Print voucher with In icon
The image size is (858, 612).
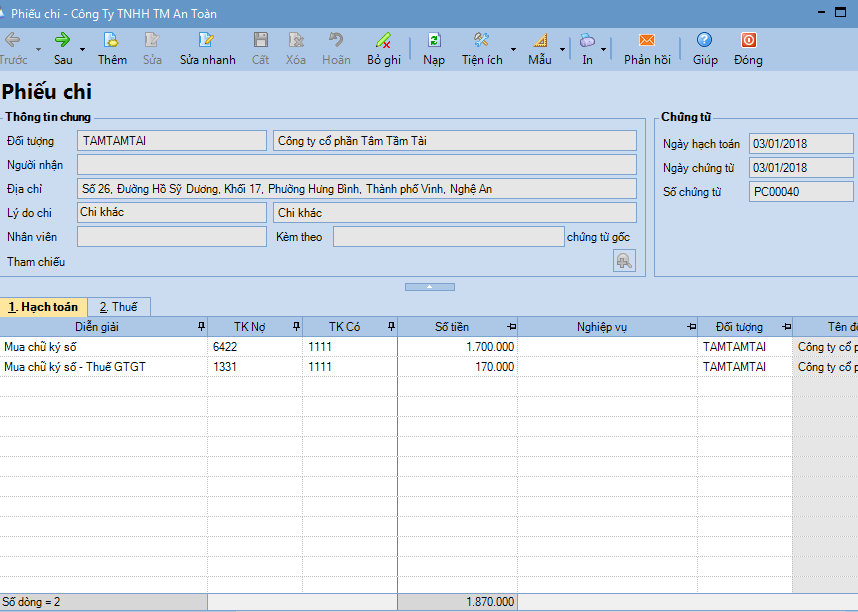(x=587, y=40)
